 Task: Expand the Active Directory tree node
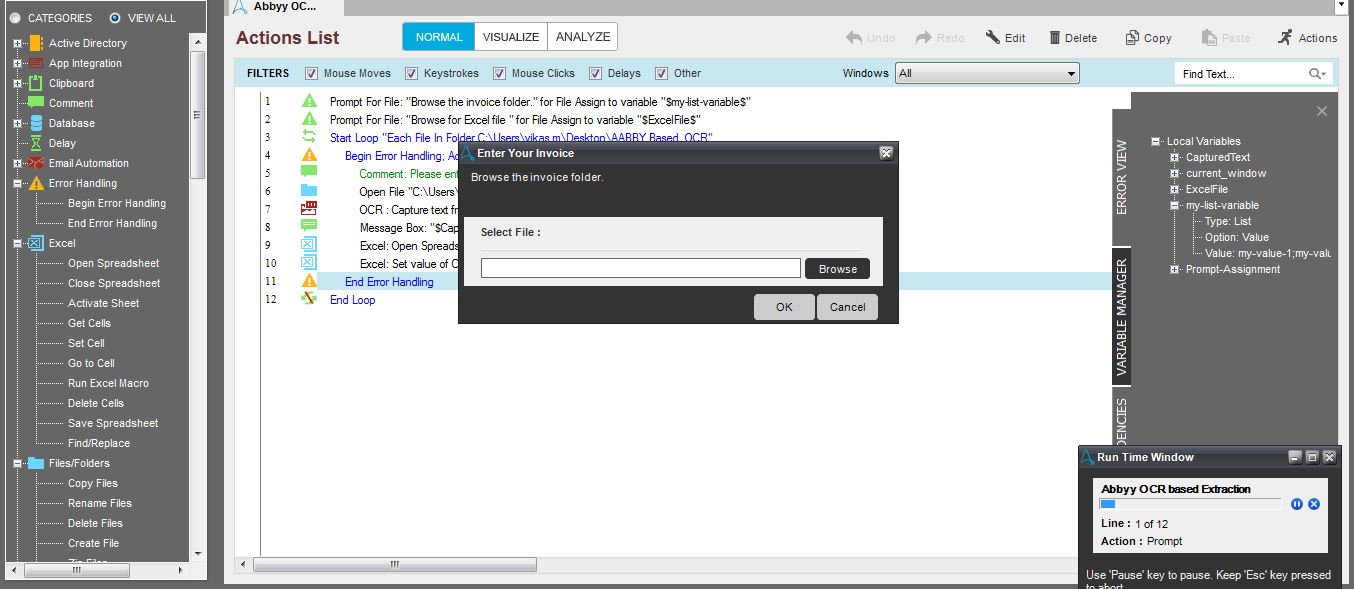(17, 43)
